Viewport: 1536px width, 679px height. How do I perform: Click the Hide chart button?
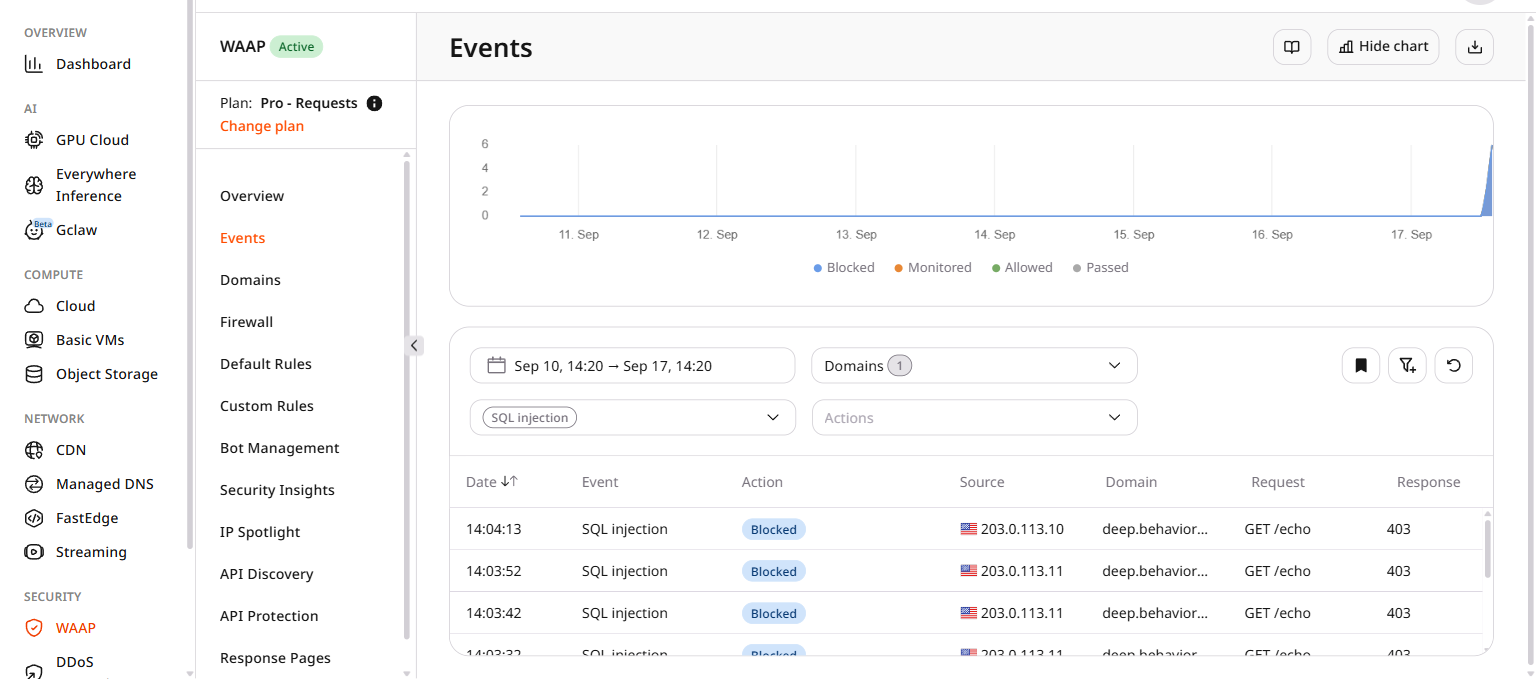click(x=1383, y=47)
